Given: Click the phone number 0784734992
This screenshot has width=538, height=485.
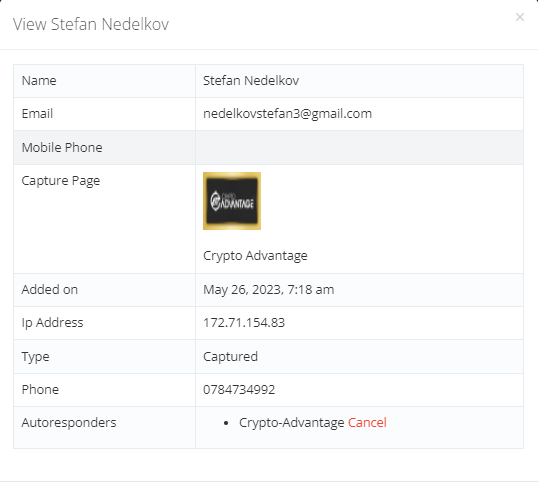Looking at the screenshot, I should click(239, 390).
